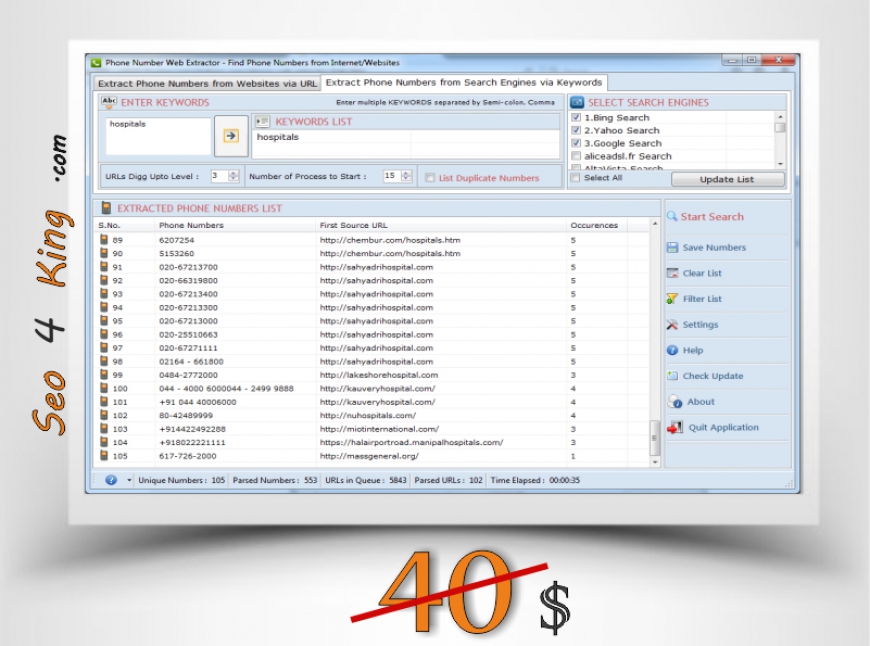Click the phone icon of row 105

pos(104,456)
